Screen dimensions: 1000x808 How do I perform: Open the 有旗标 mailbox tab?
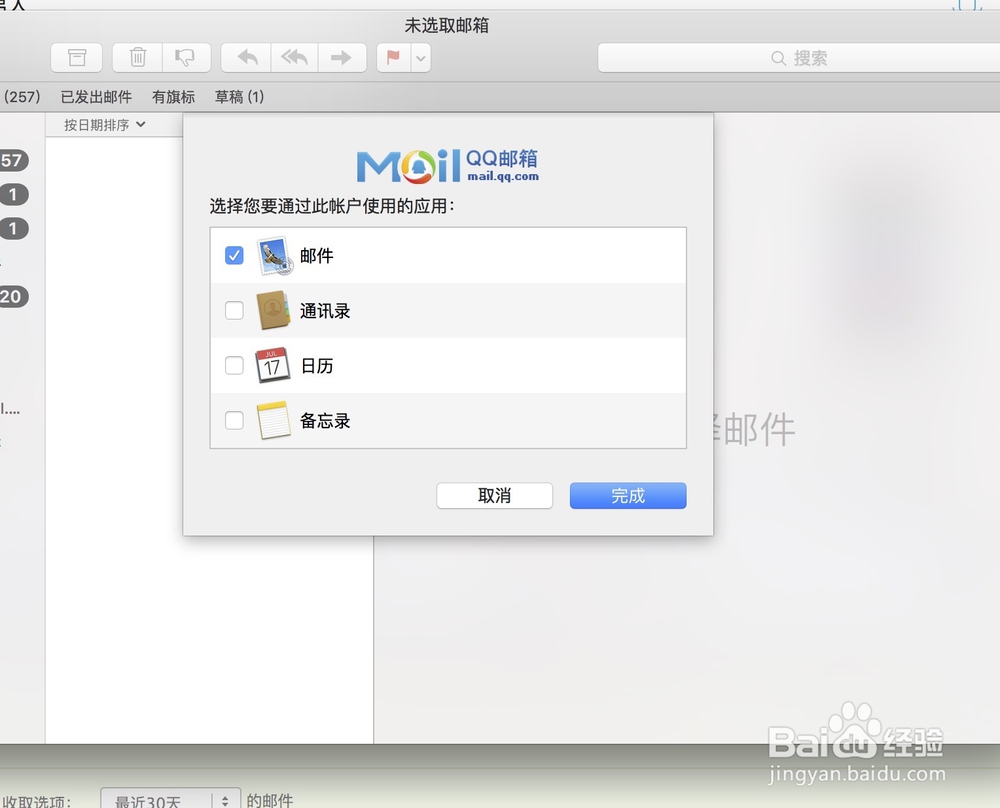(x=173, y=97)
